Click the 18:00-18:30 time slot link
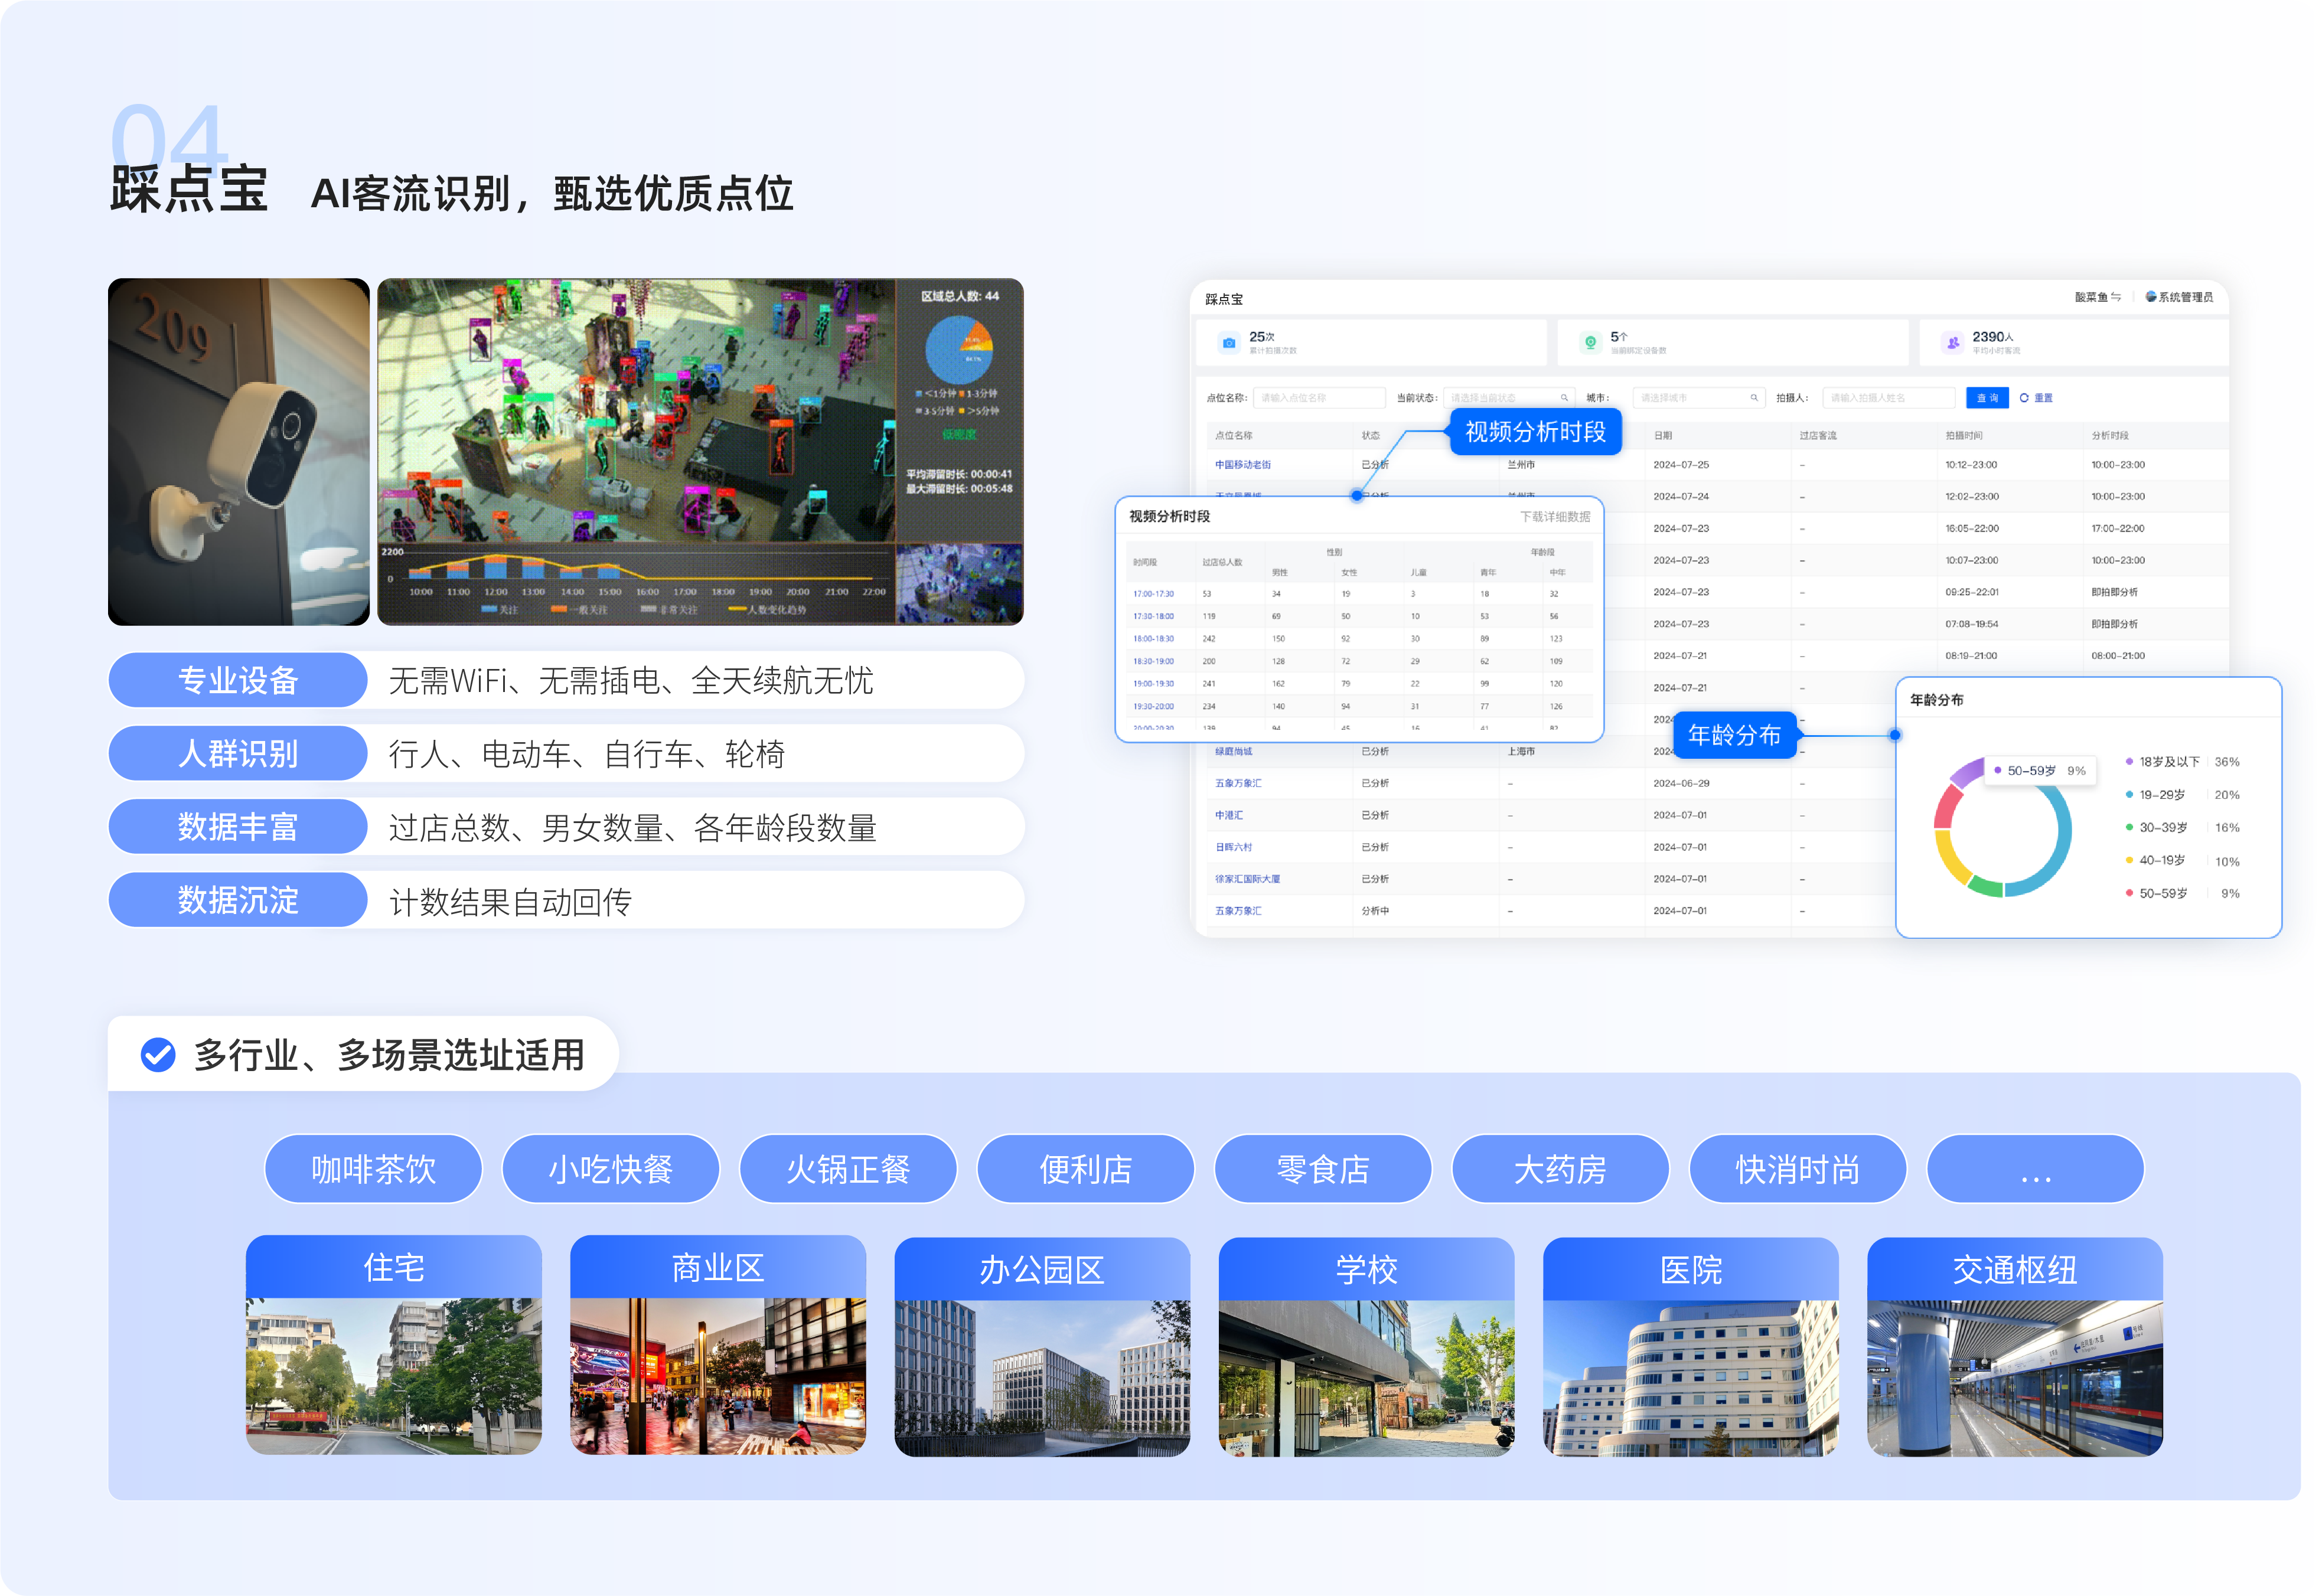This screenshot has width=2319, height=1596. pyautogui.click(x=1153, y=638)
